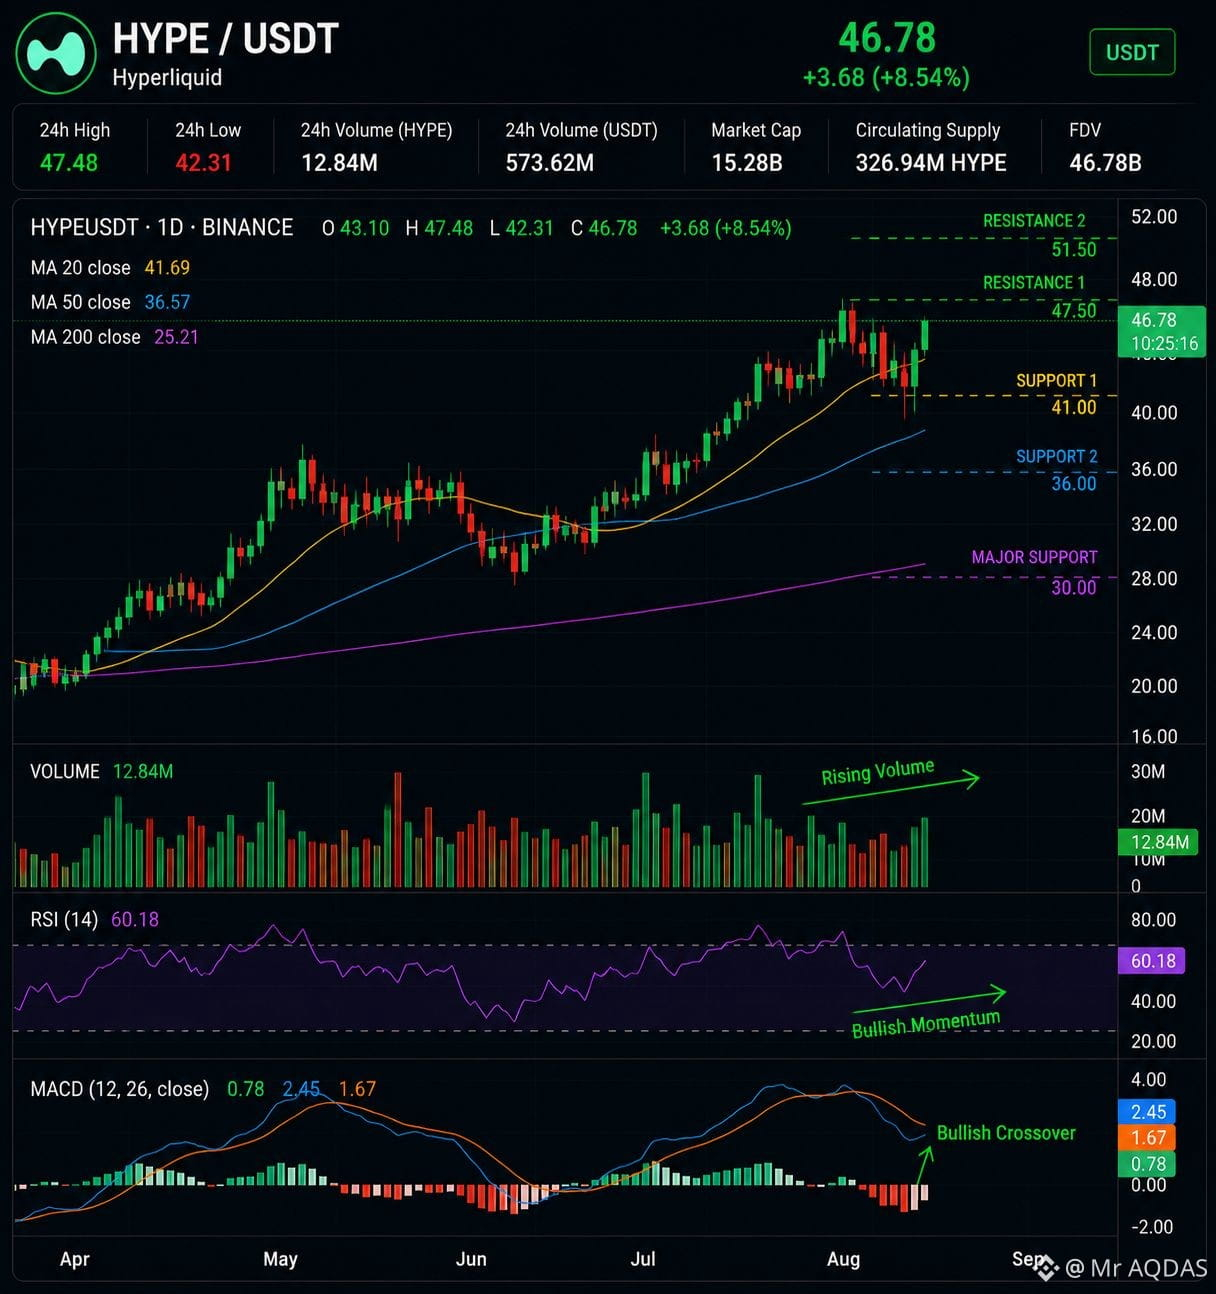Screen dimensions: 1216x1294
Task: Click the 30.00 major support value
Action: (1074, 587)
